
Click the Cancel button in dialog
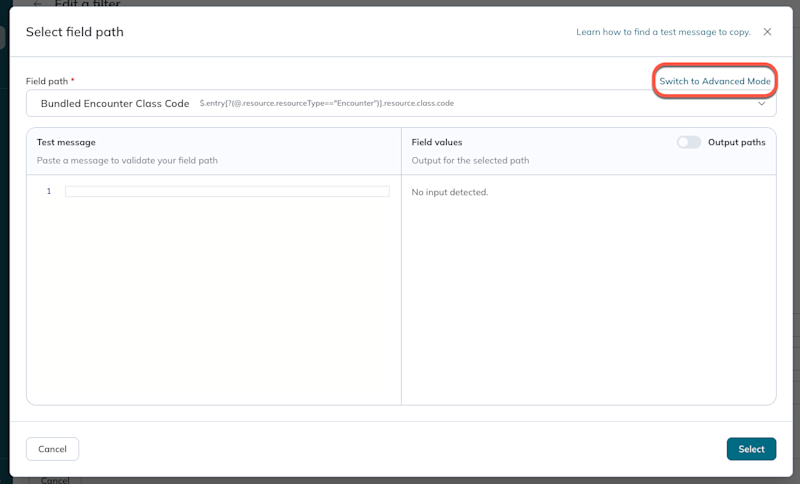tap(53, 449)
